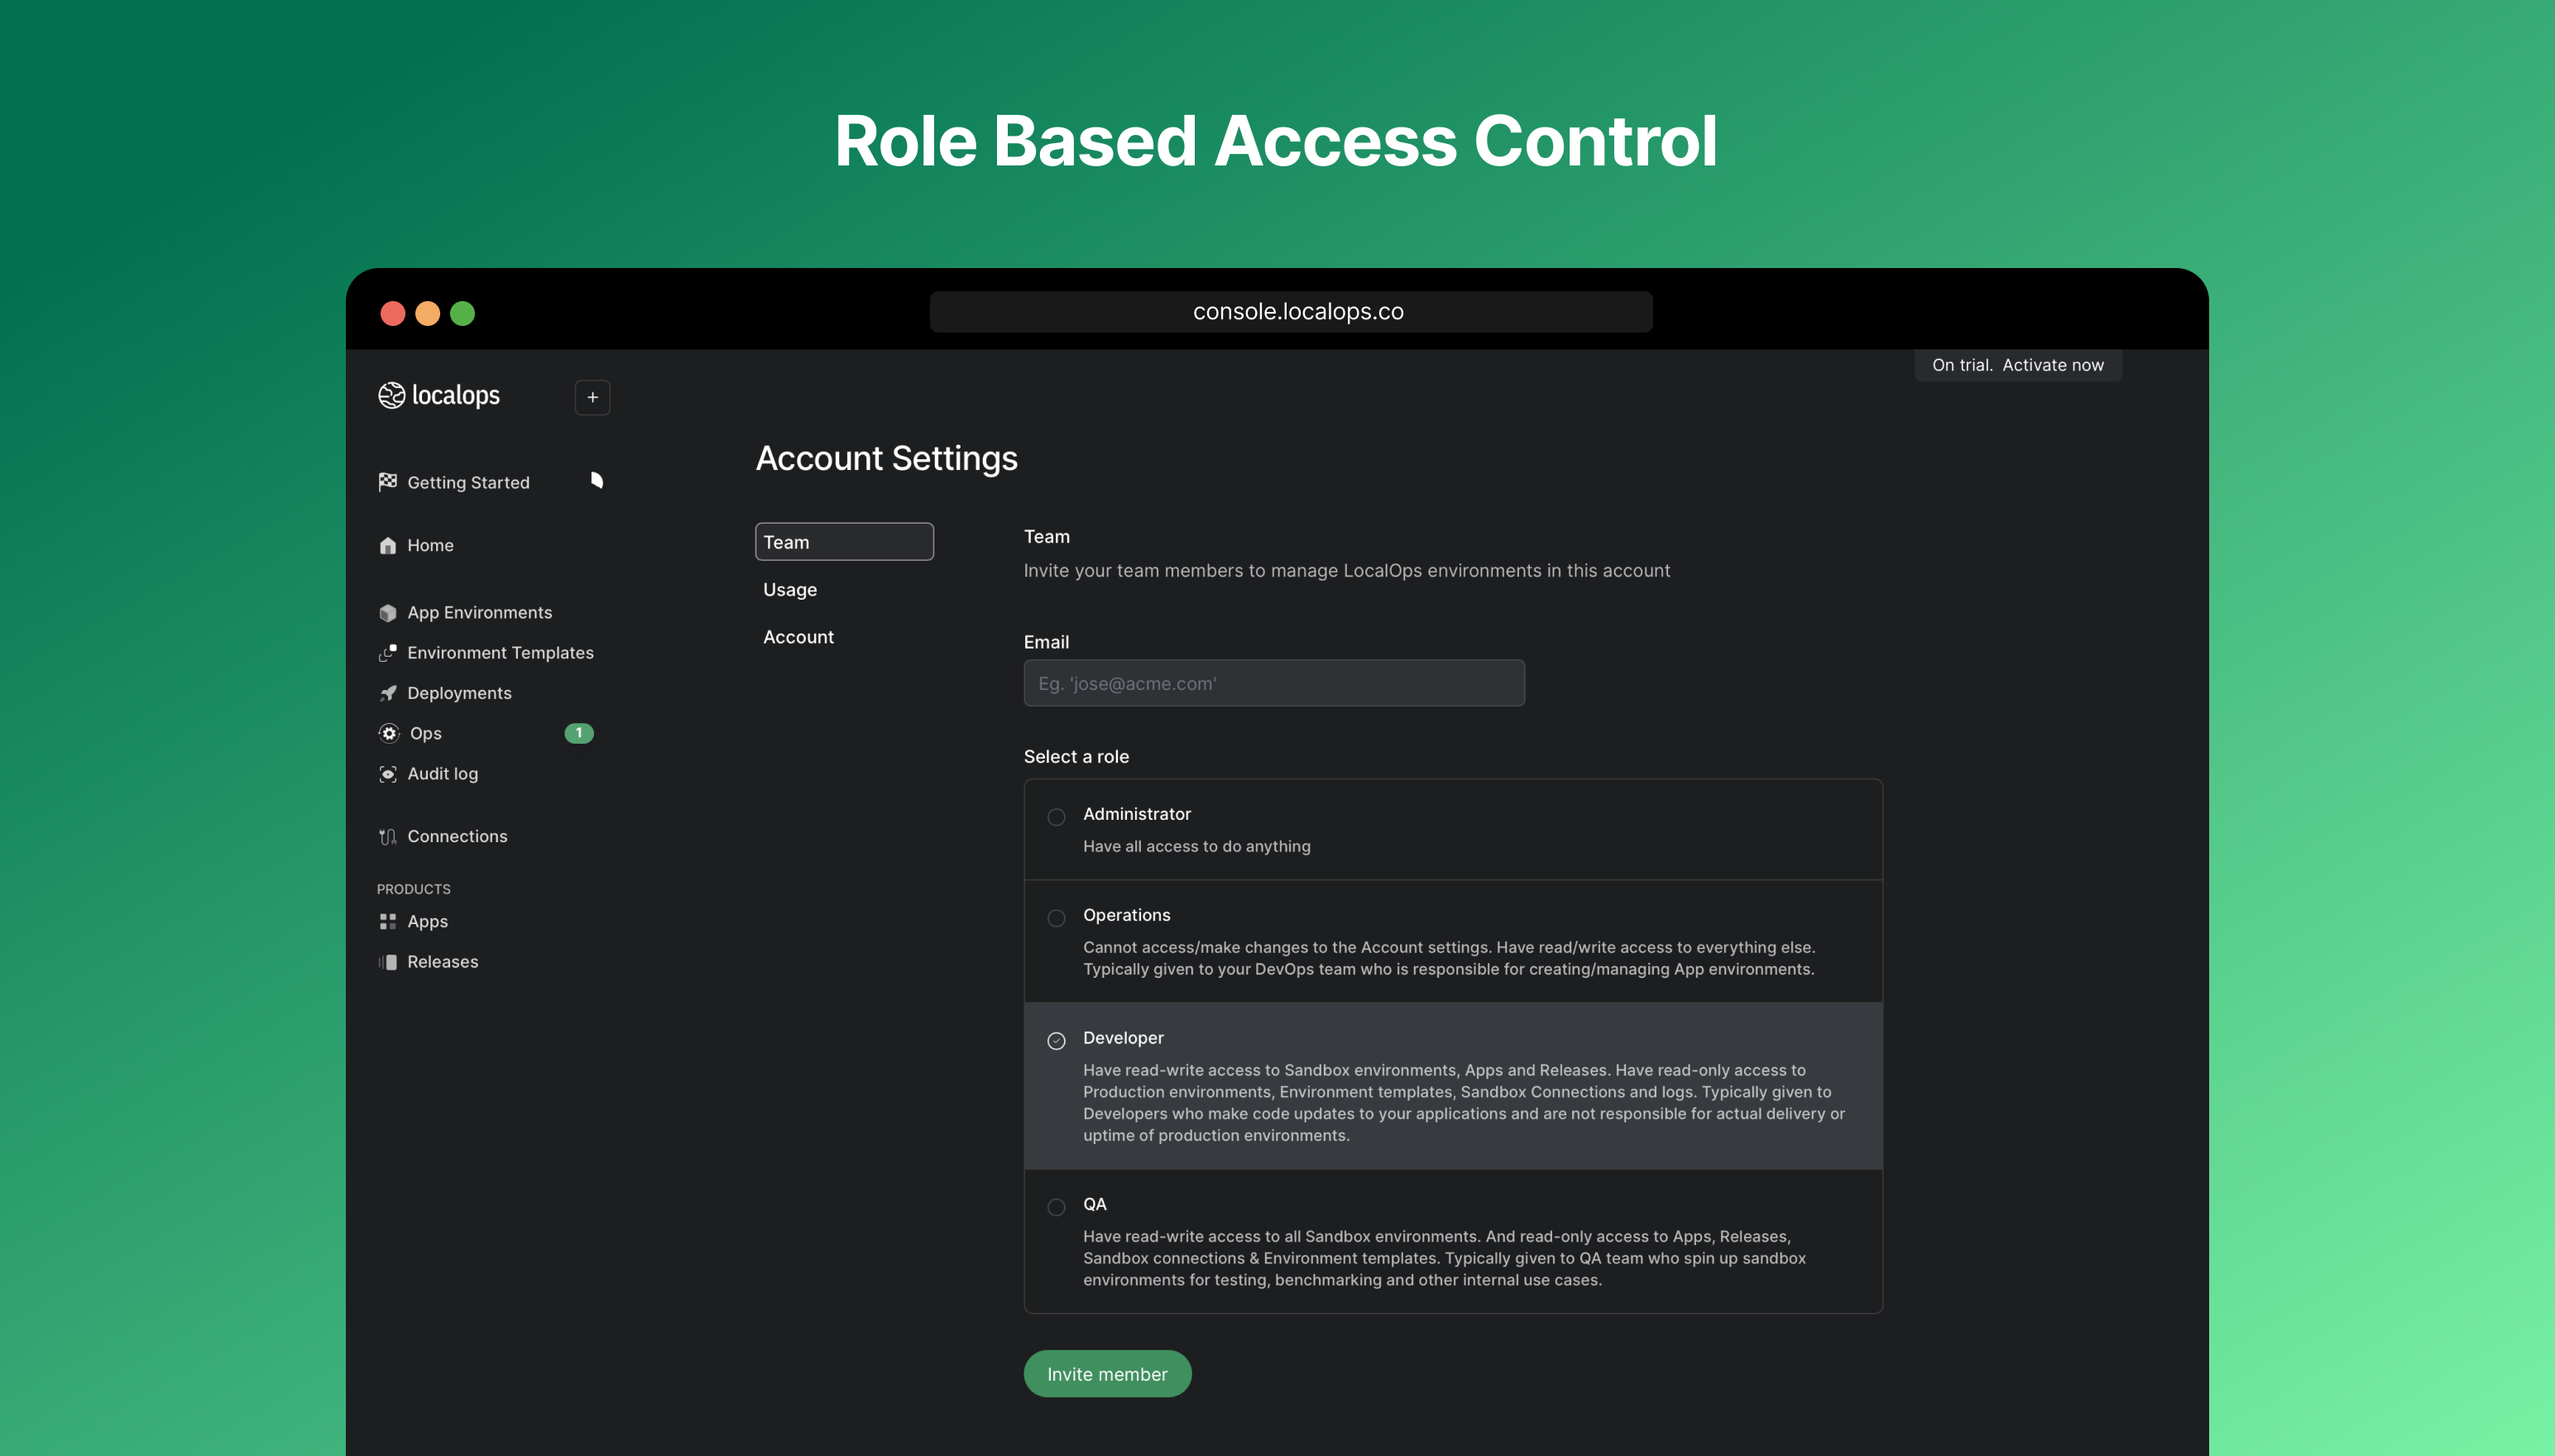Click the Deployments rocket icon
2555x1456 pixels.
(388, 693)
